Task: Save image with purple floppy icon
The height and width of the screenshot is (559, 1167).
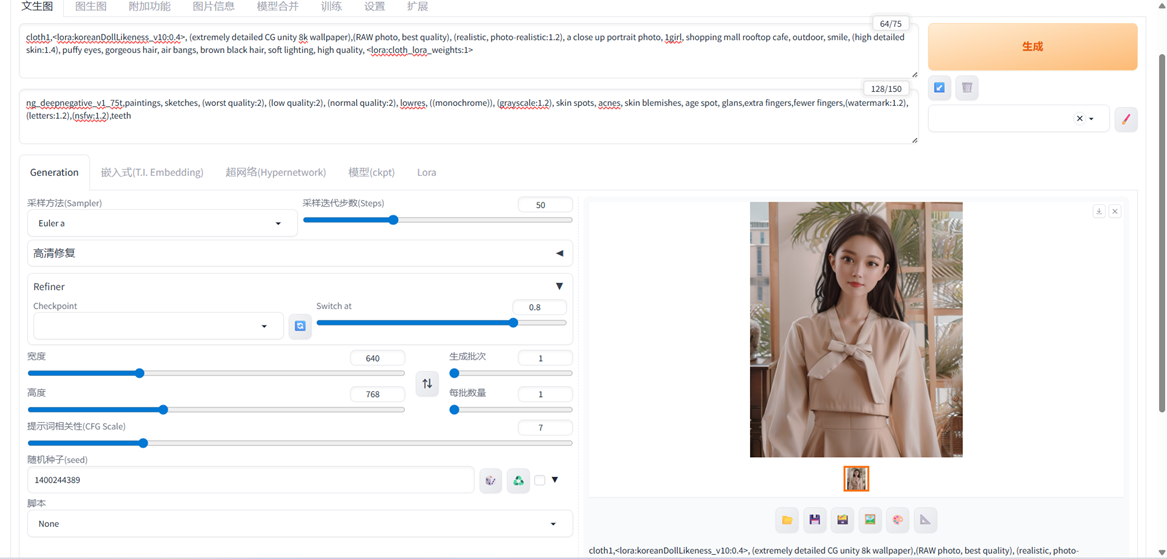Action: 814,520
